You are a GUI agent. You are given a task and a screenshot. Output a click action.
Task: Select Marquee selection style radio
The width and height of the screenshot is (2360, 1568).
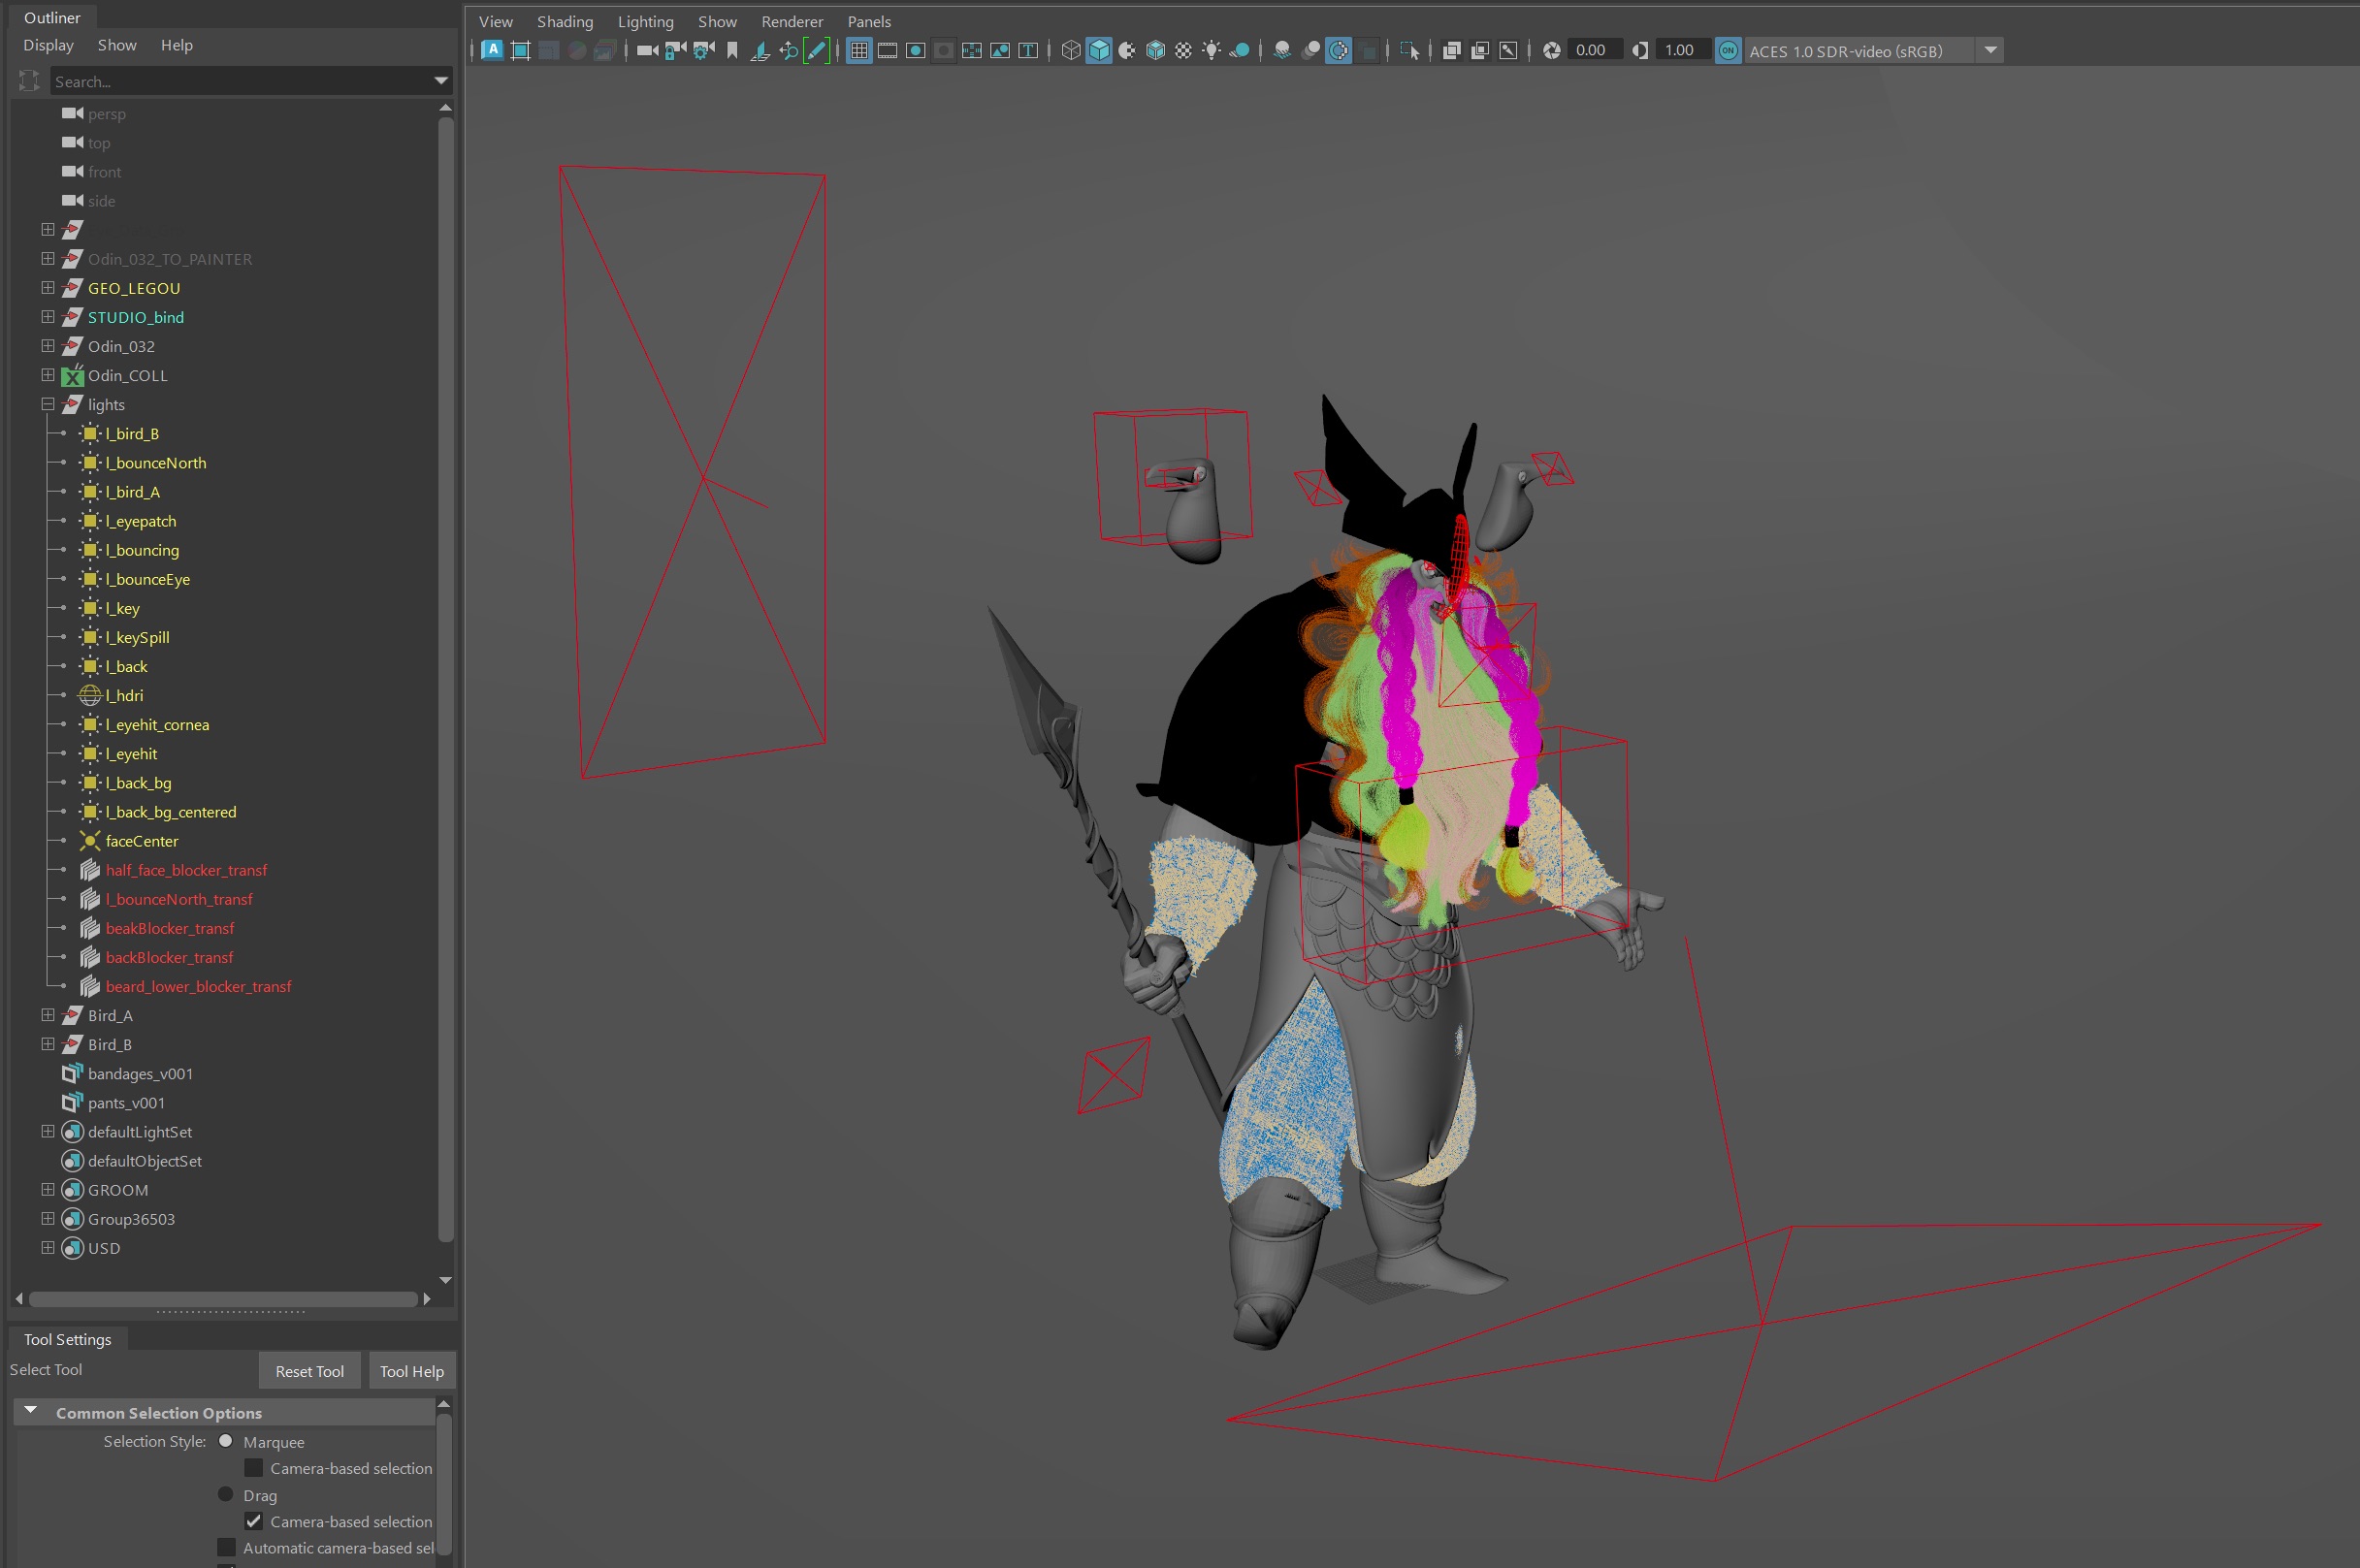coord(226,1441)
